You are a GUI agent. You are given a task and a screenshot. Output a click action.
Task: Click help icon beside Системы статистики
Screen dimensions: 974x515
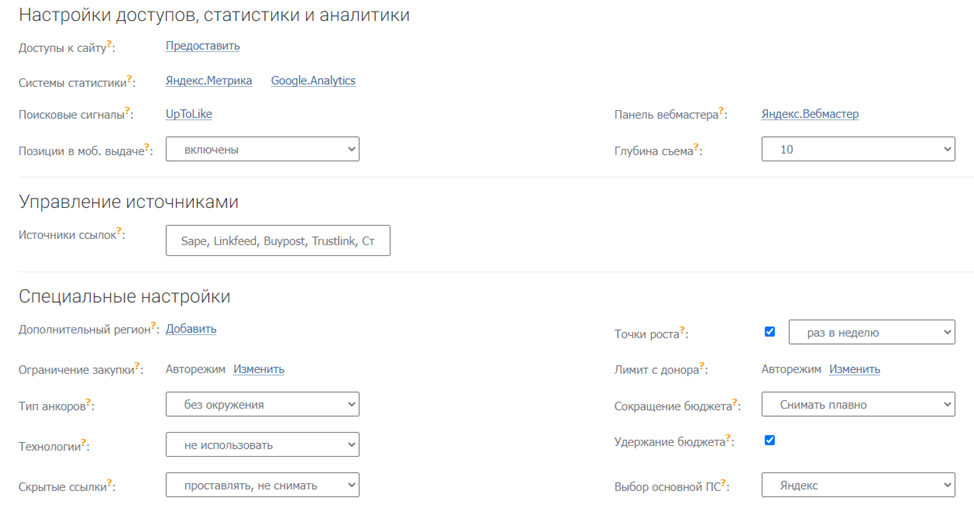tap(132, 79)
